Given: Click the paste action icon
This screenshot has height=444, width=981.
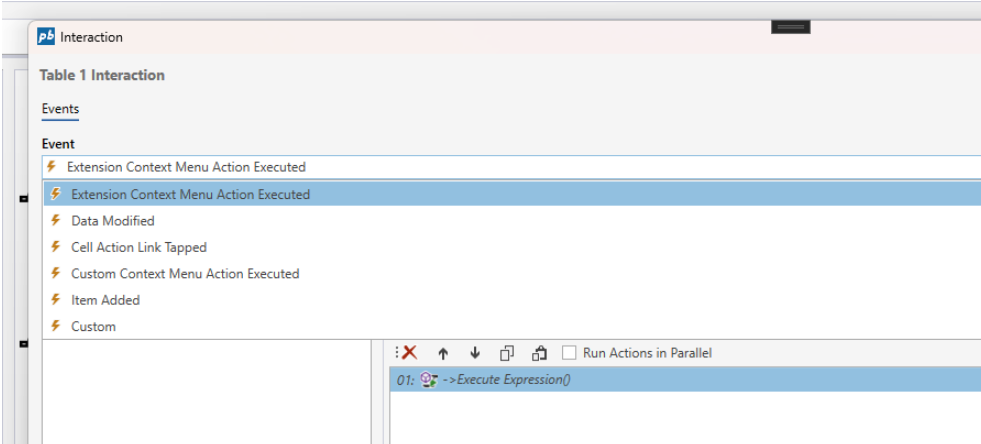Looking at the screenshot, I should (540, 353).
